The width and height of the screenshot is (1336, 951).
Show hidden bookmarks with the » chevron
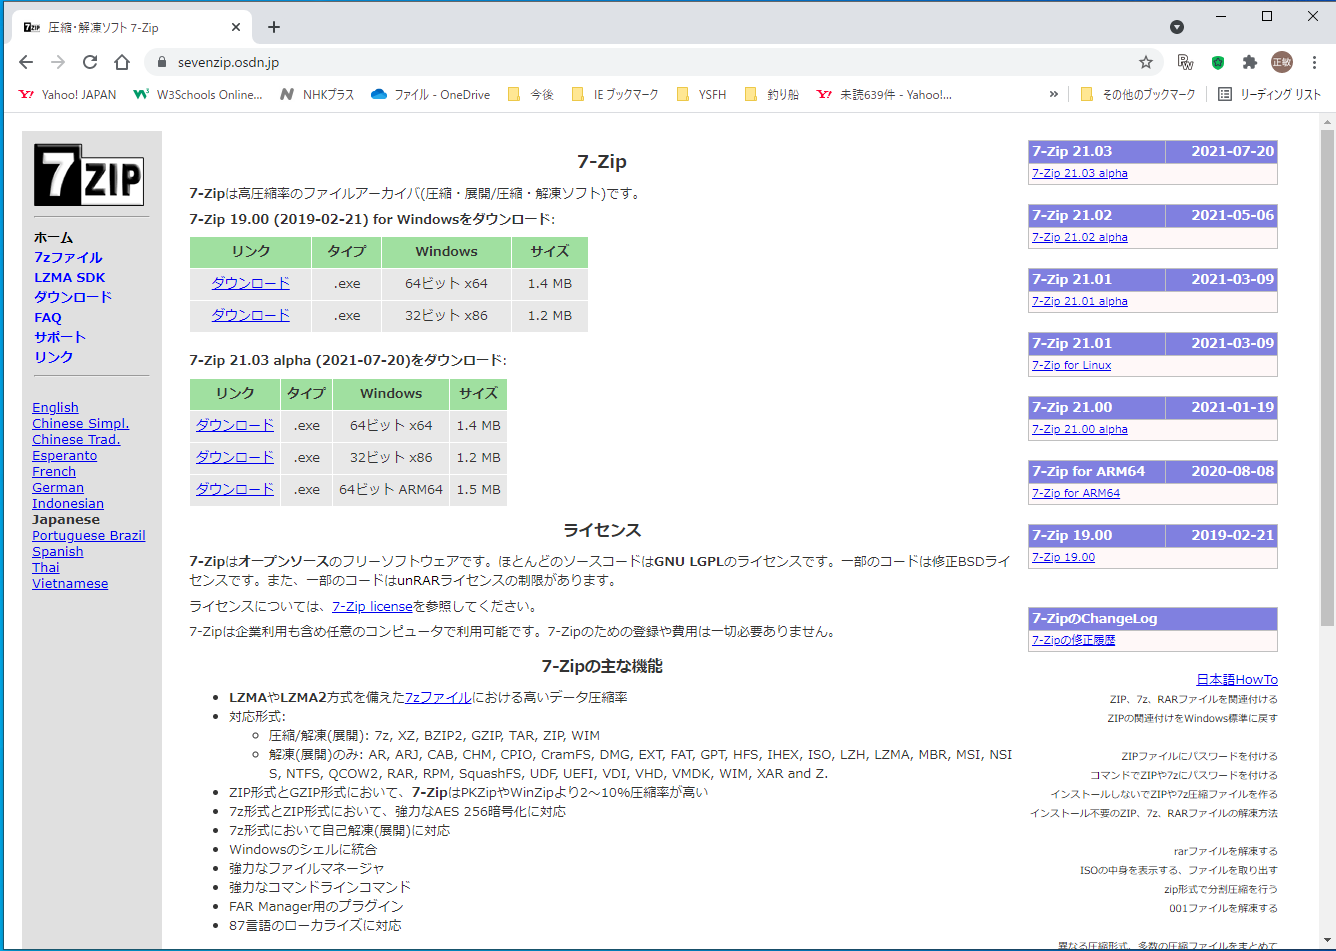click(1054, 95)
